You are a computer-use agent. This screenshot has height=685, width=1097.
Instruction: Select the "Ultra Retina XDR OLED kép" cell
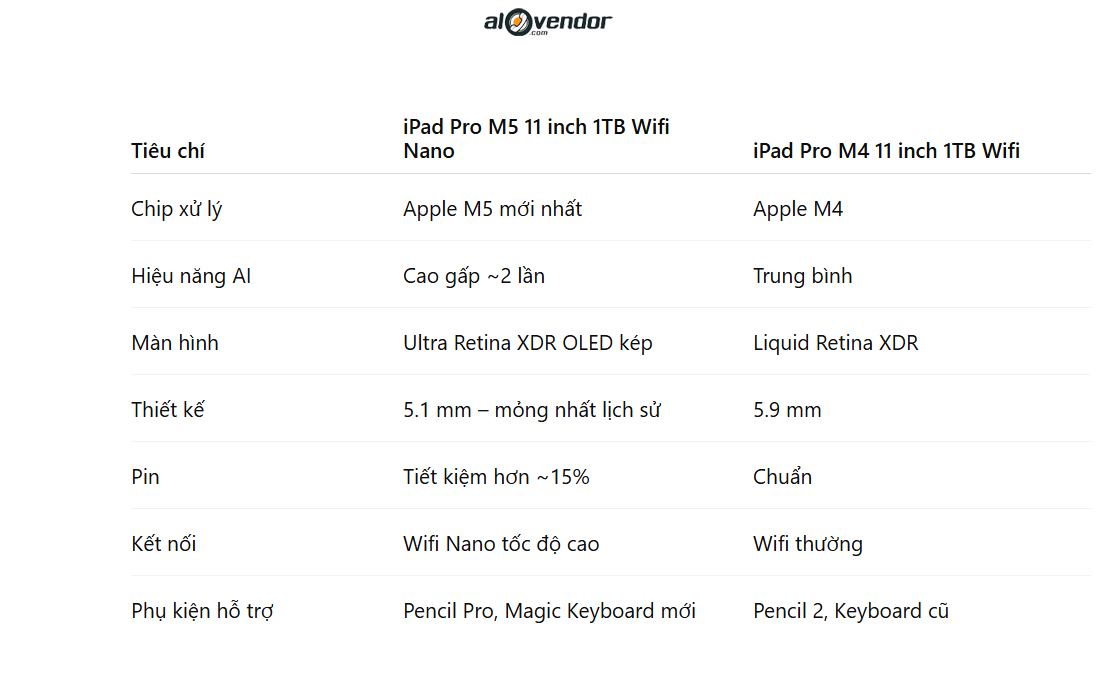[527, 343]
